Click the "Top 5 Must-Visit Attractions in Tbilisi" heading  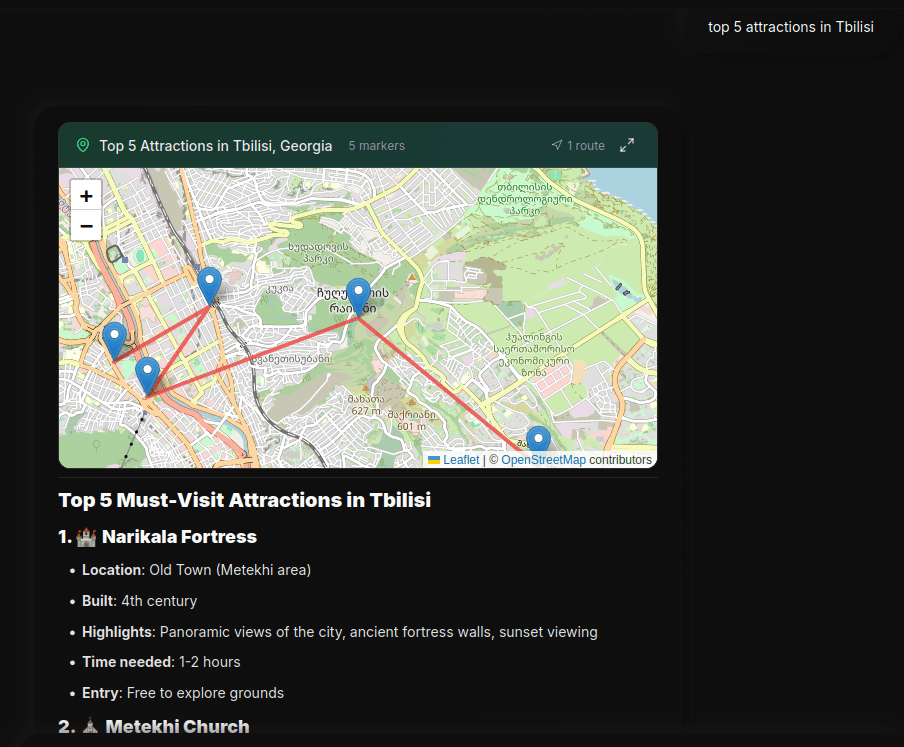tap(245, 500)
